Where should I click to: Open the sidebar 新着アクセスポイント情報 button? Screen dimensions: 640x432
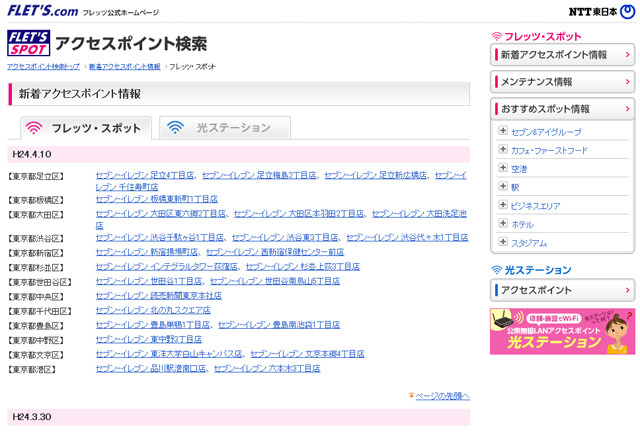562,55
